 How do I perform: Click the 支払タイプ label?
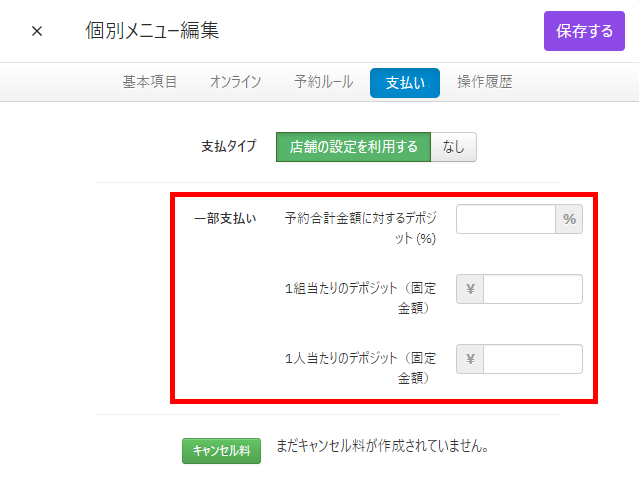(x=229, y=147)
